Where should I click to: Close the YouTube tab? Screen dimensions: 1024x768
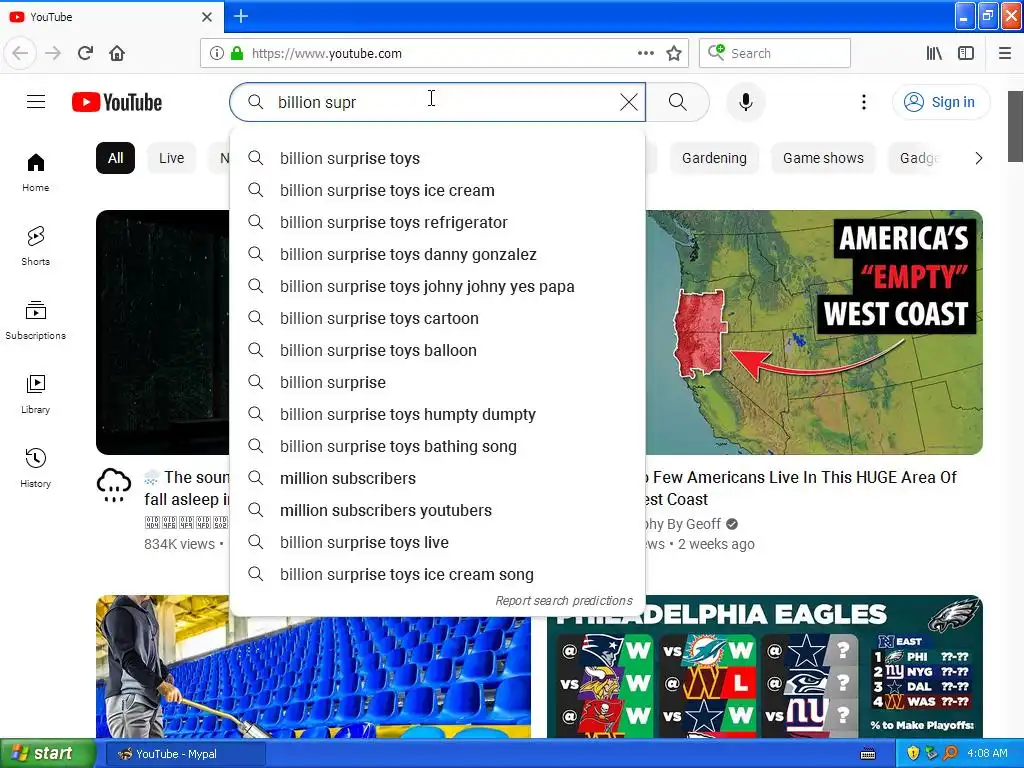point(207,17)
